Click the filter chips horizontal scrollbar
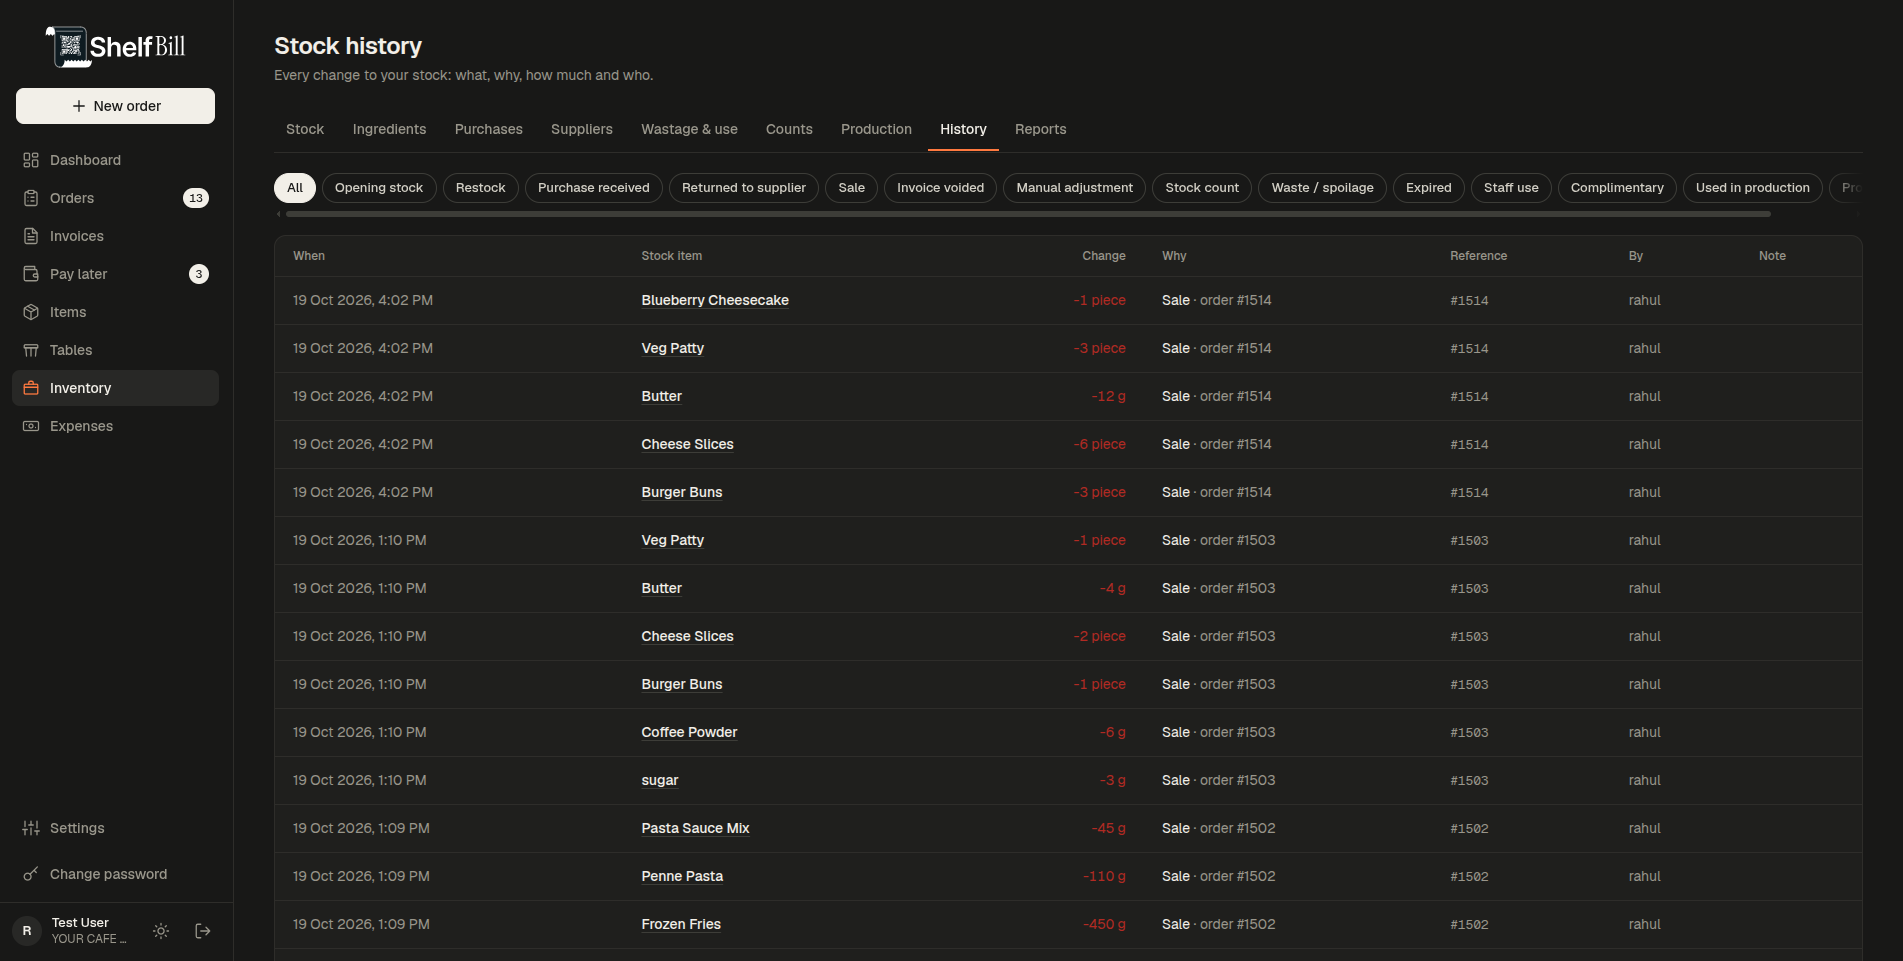The image size is (1903, 961). pyautogui.click(x=1028, y=214)
